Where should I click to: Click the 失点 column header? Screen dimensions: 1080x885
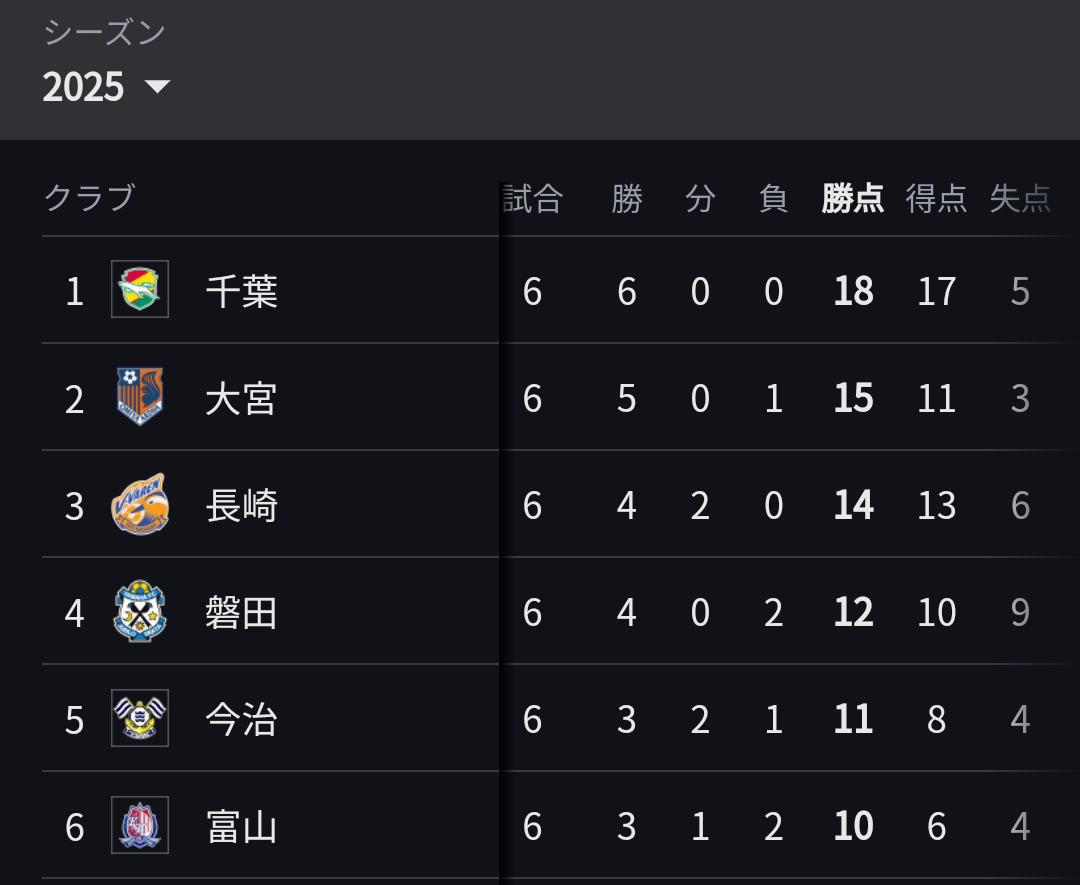click(x=1020, y=198)
